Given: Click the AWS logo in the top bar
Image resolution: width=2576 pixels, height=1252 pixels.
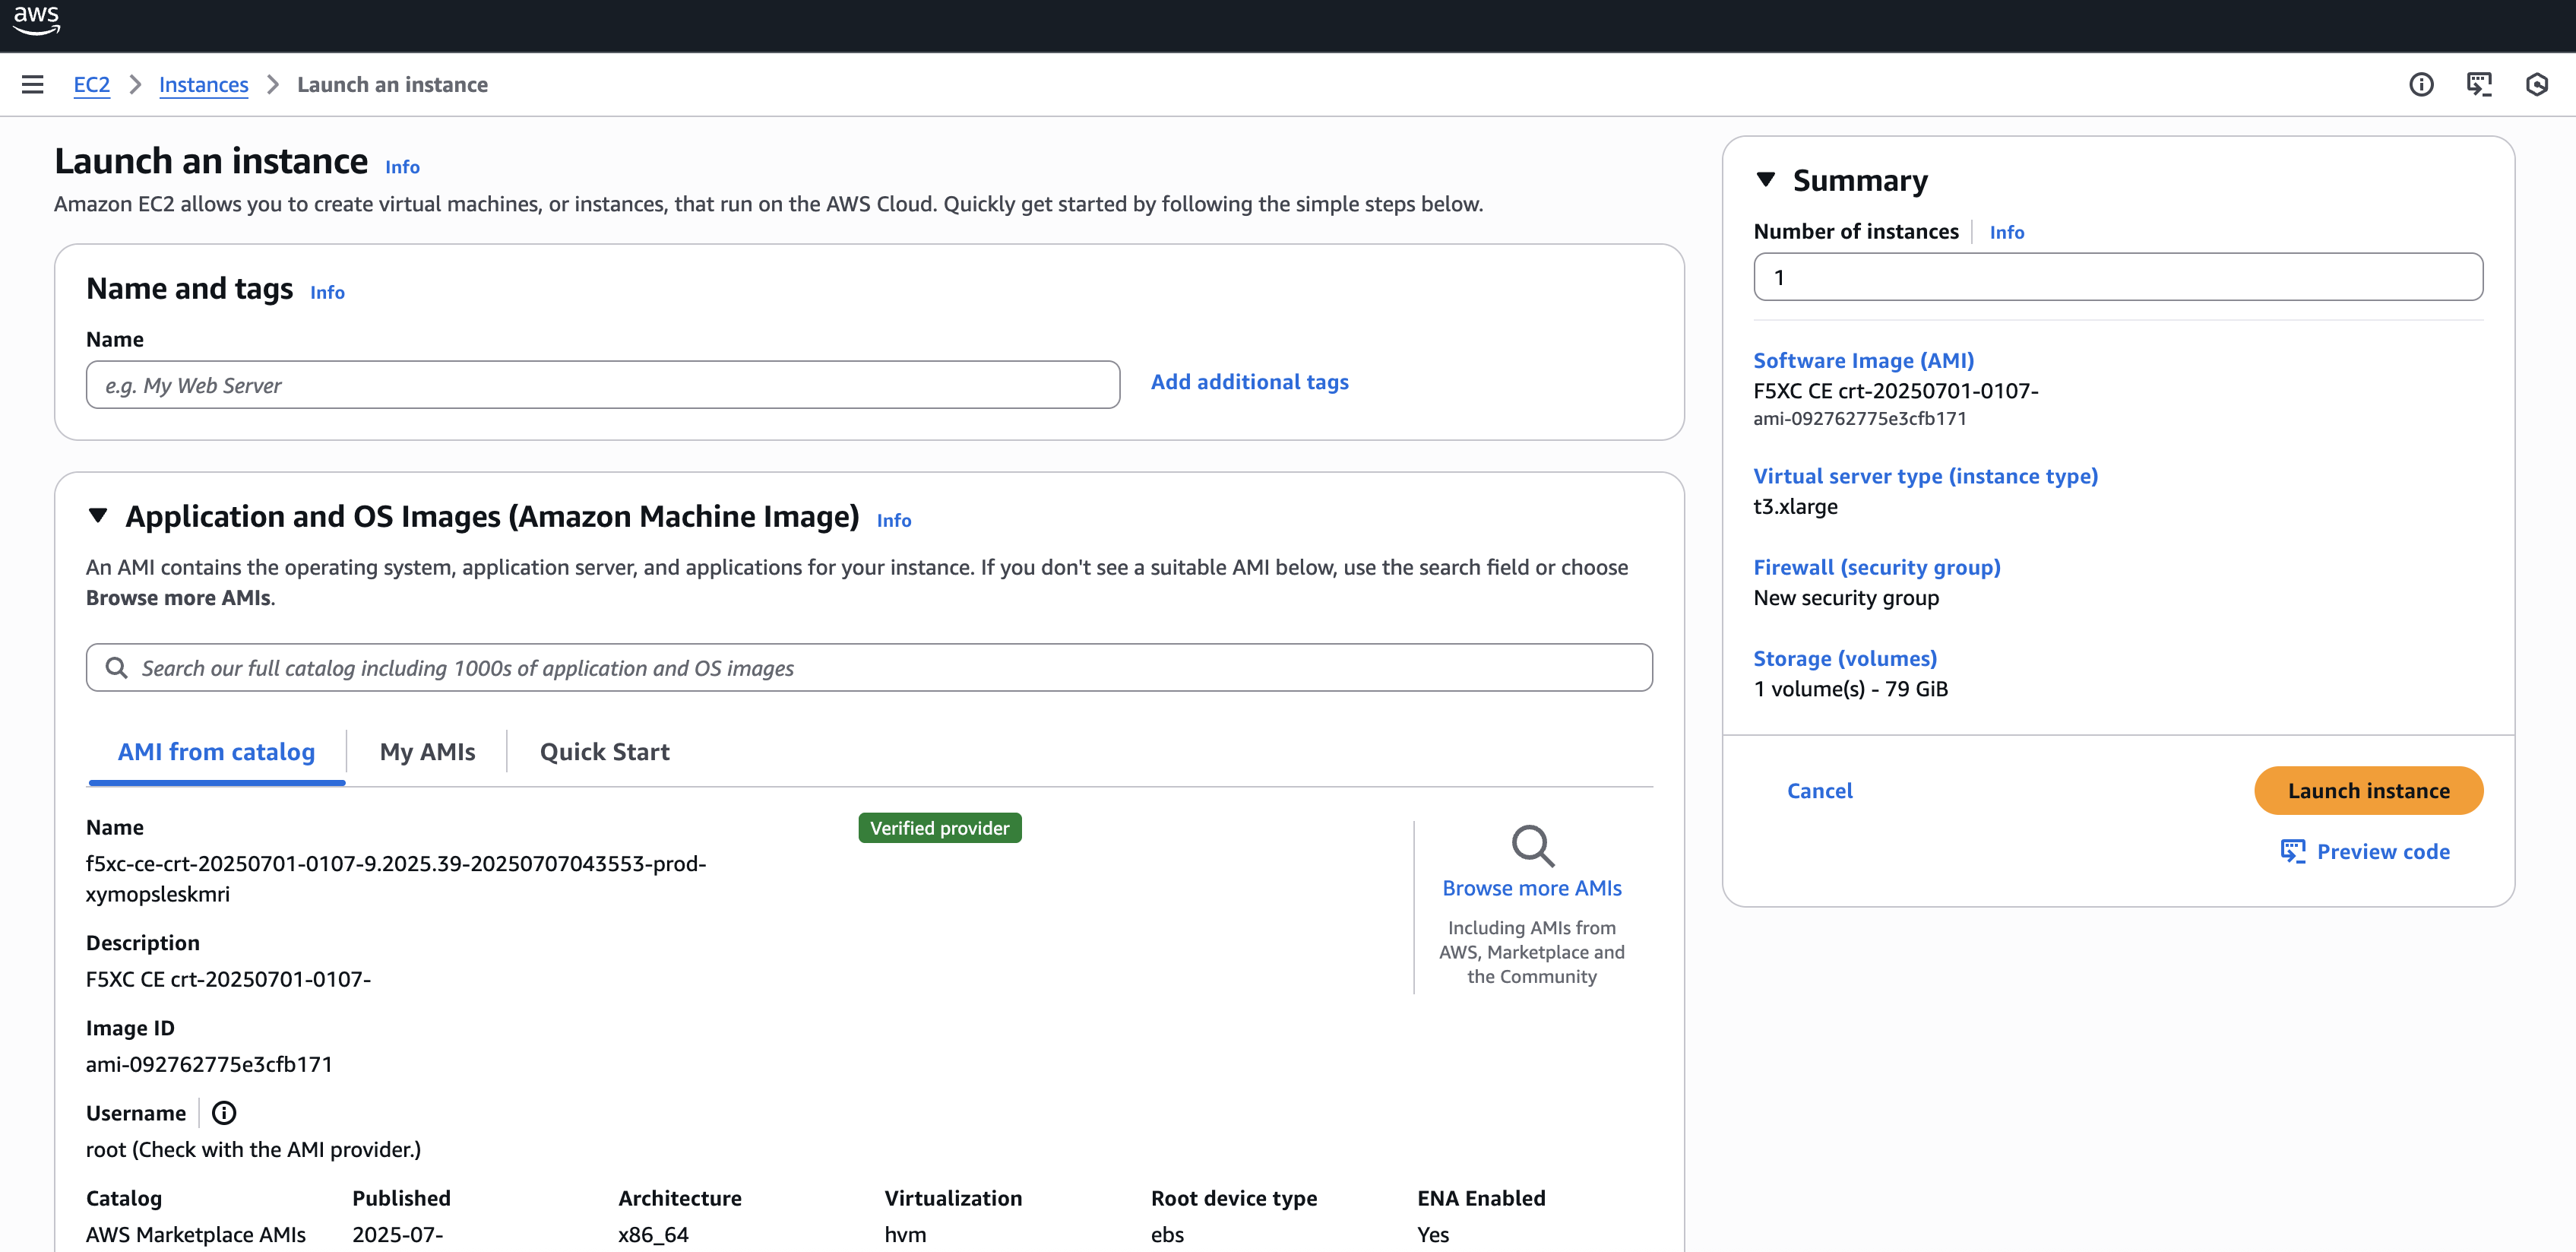Looking at the screenshot, I should tap(37, 22).
